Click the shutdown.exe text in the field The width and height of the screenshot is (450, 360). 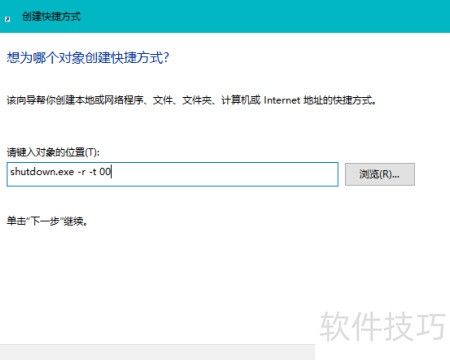click(42, 172)
